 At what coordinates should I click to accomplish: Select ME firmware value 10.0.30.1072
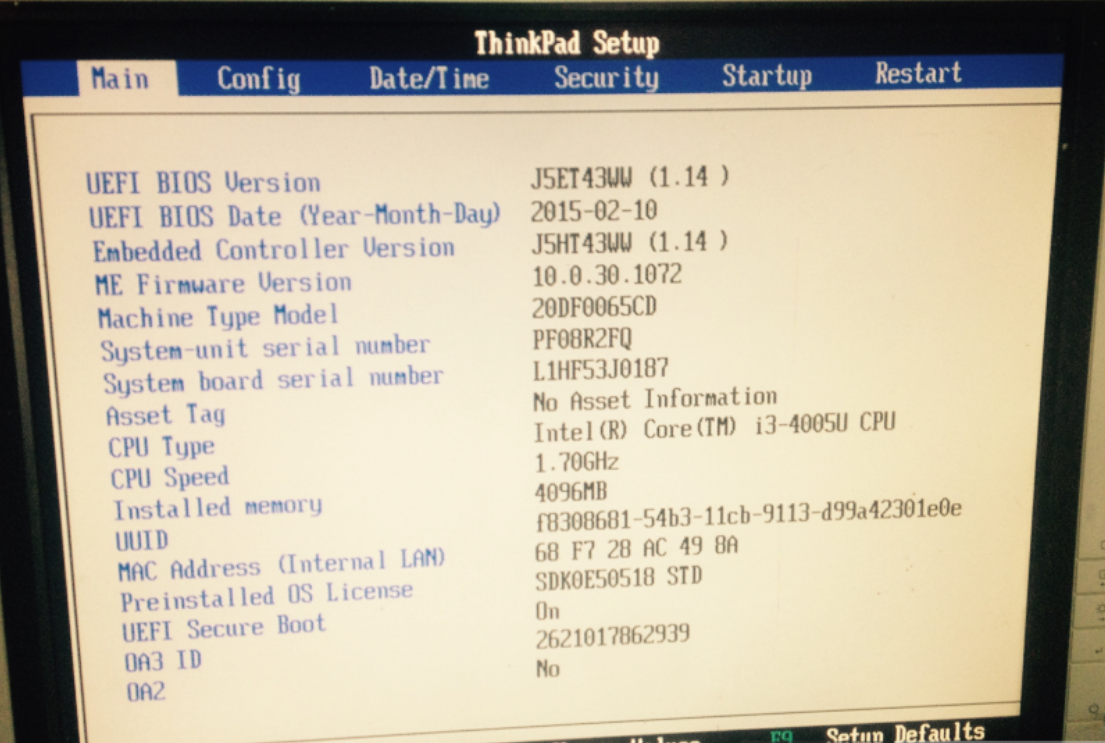point(607,274)
